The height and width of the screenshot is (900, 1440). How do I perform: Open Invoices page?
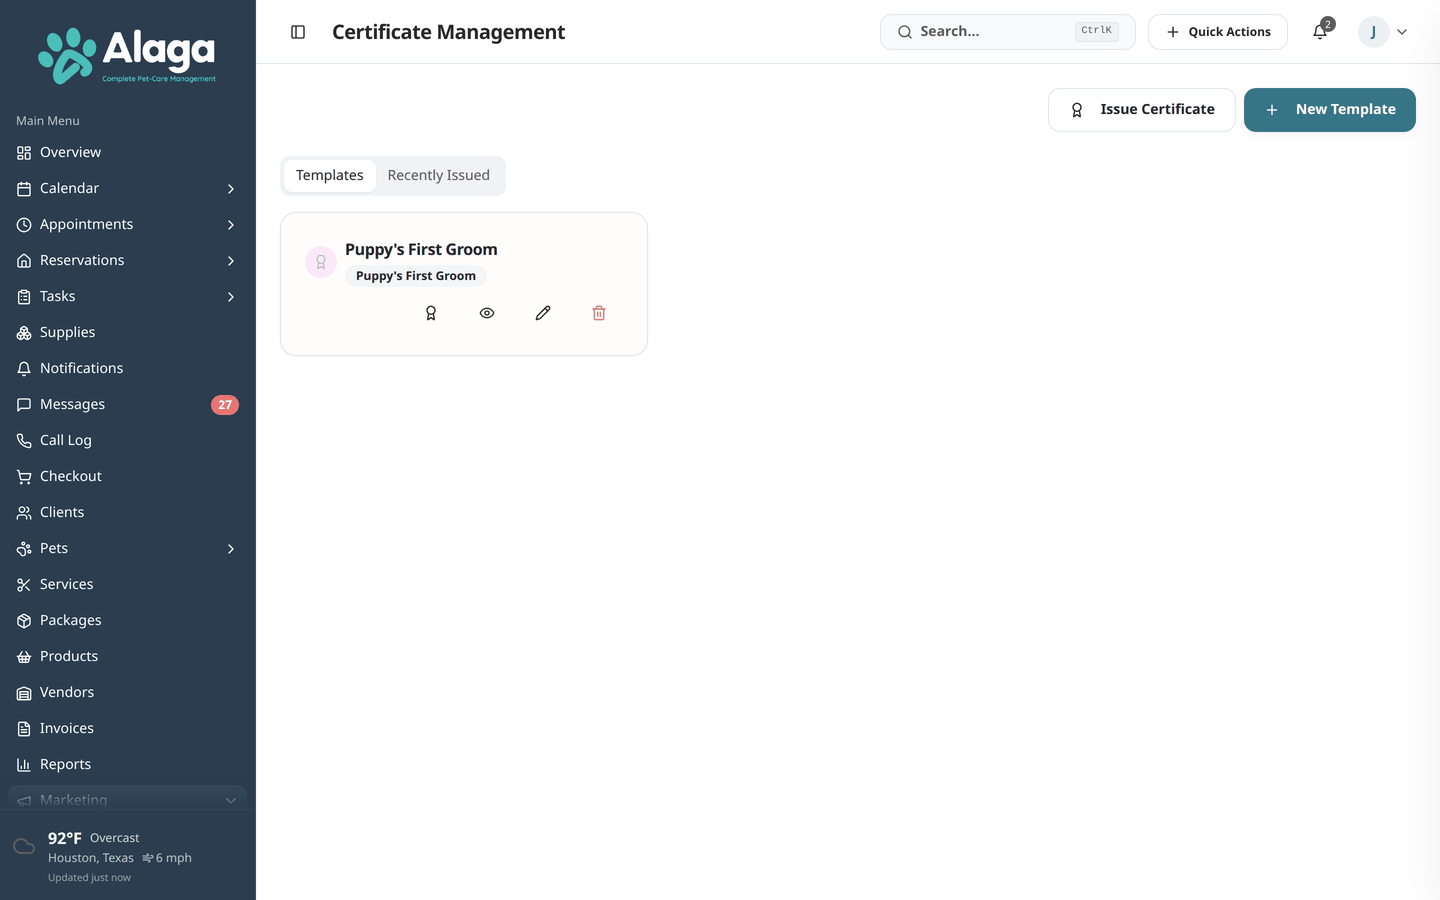click(128, 728)
